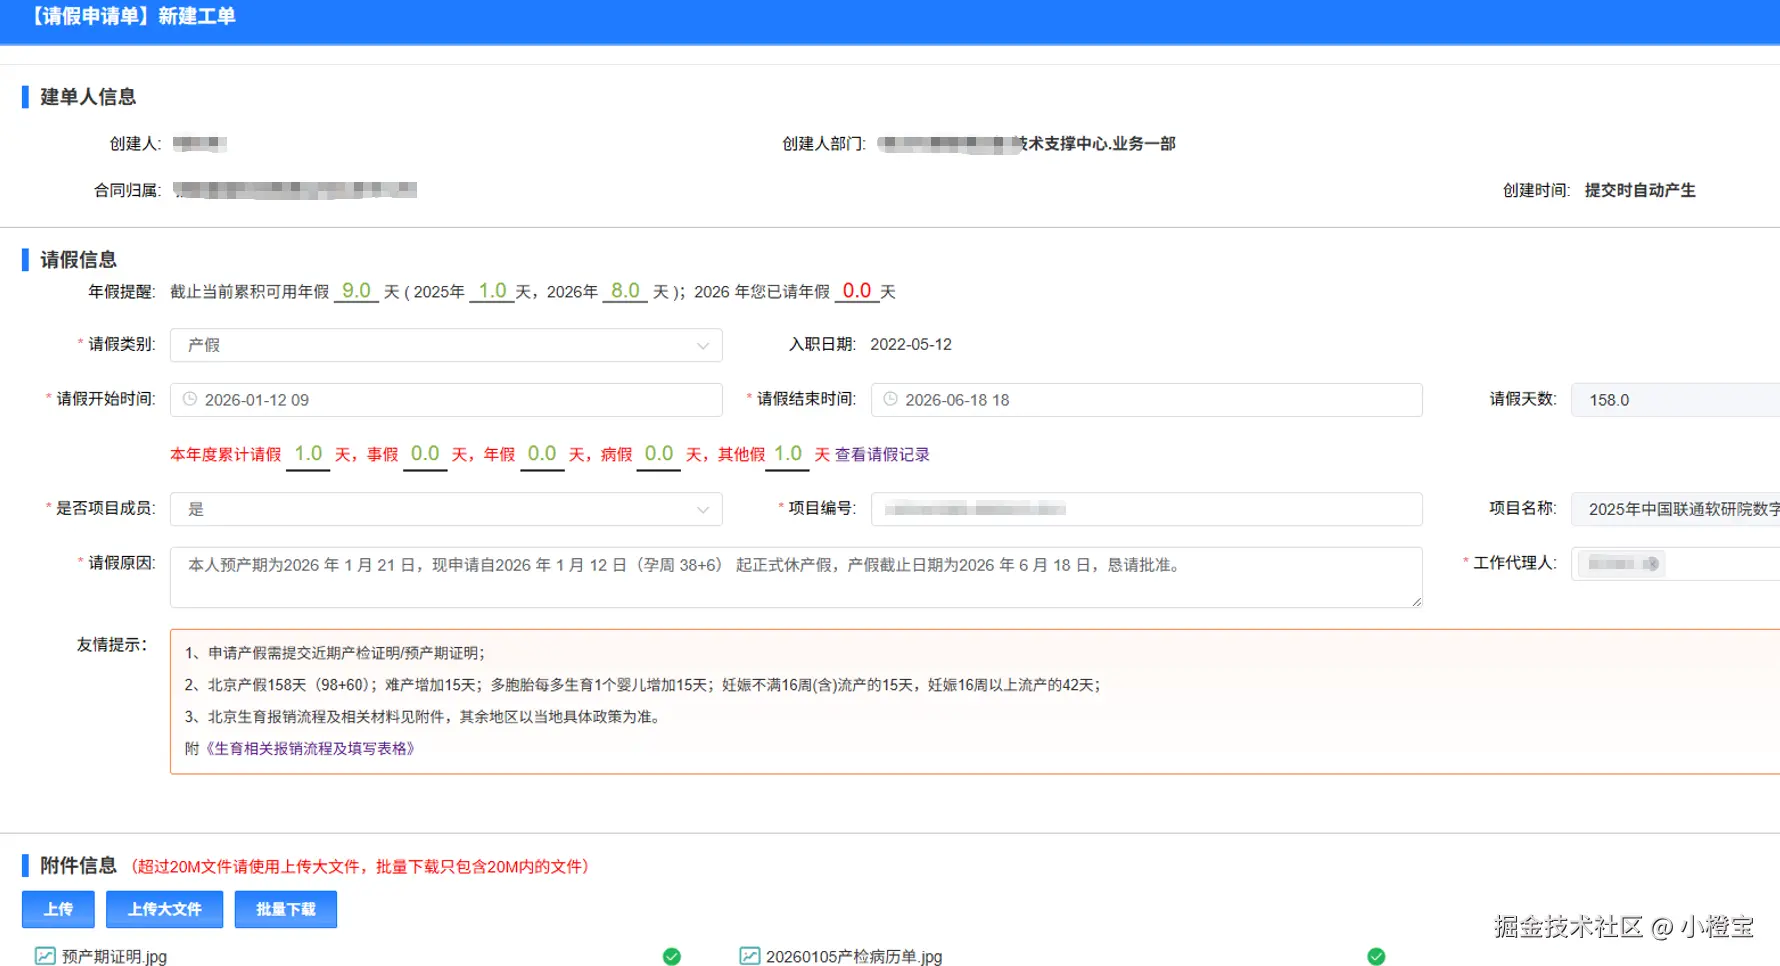Screen dimensions: 1780x966
Task: Click the 上传 button
Action: (57, 909)
